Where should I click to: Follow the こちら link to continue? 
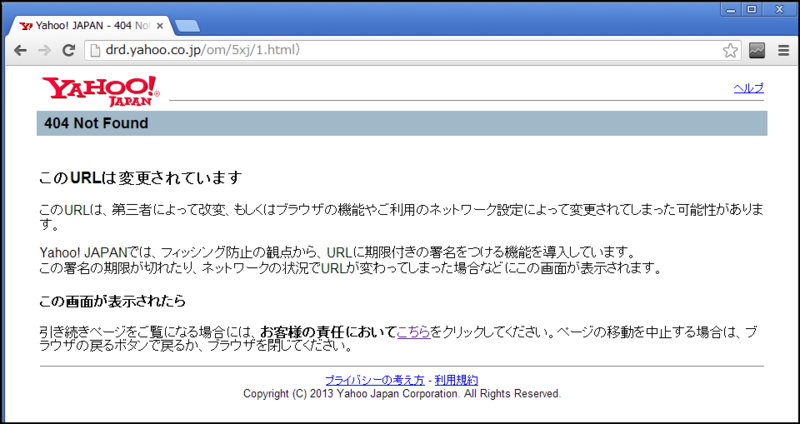413,332
